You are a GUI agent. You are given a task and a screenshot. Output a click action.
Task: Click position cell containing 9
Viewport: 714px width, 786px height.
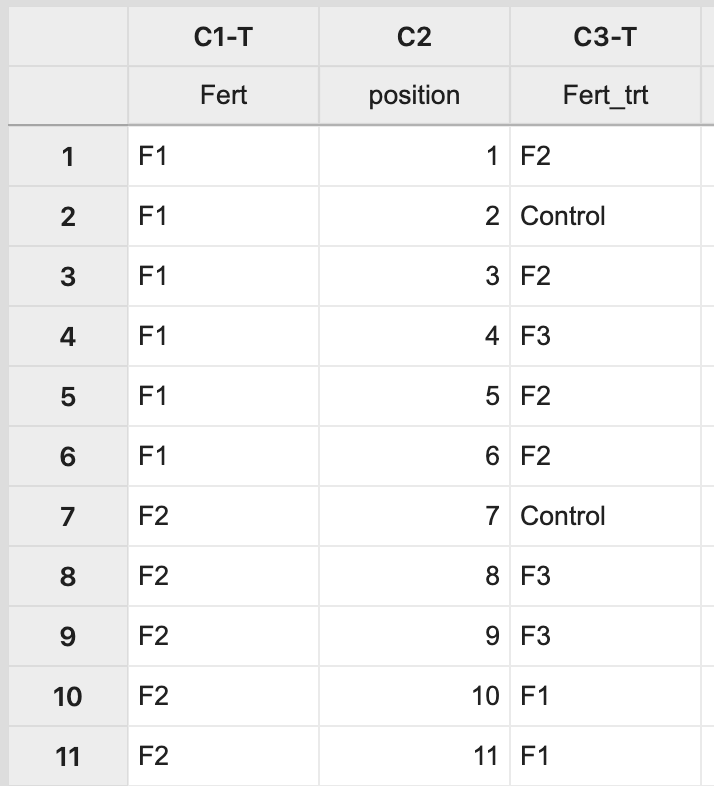coord(414,636)
